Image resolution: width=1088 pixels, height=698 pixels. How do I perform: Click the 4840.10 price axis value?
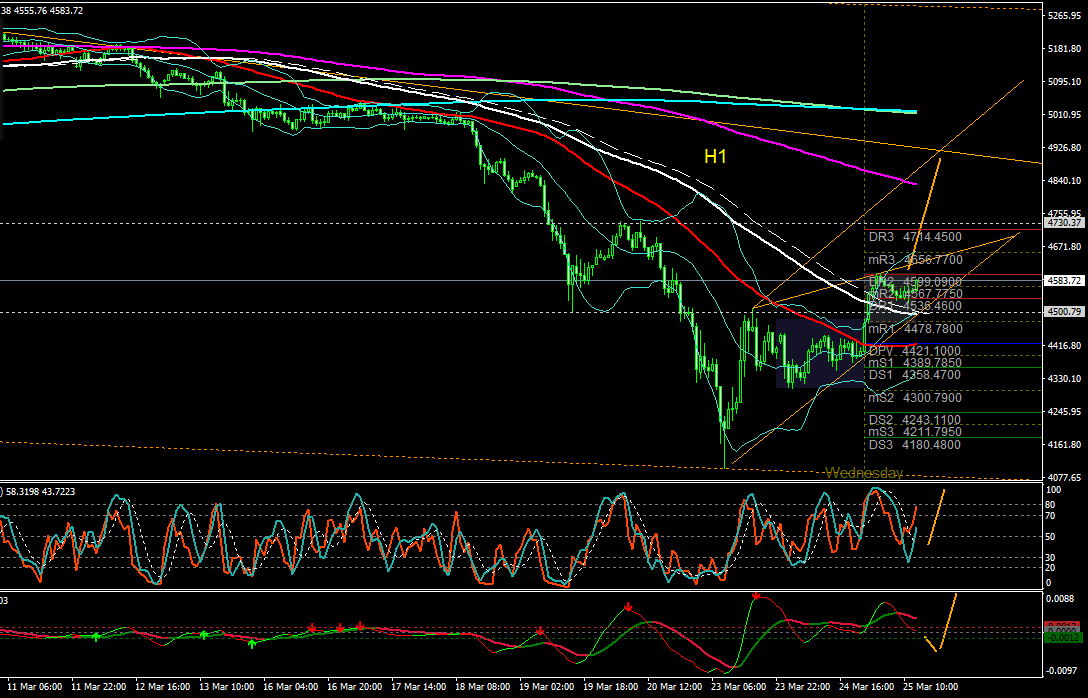click(1064, 180)
